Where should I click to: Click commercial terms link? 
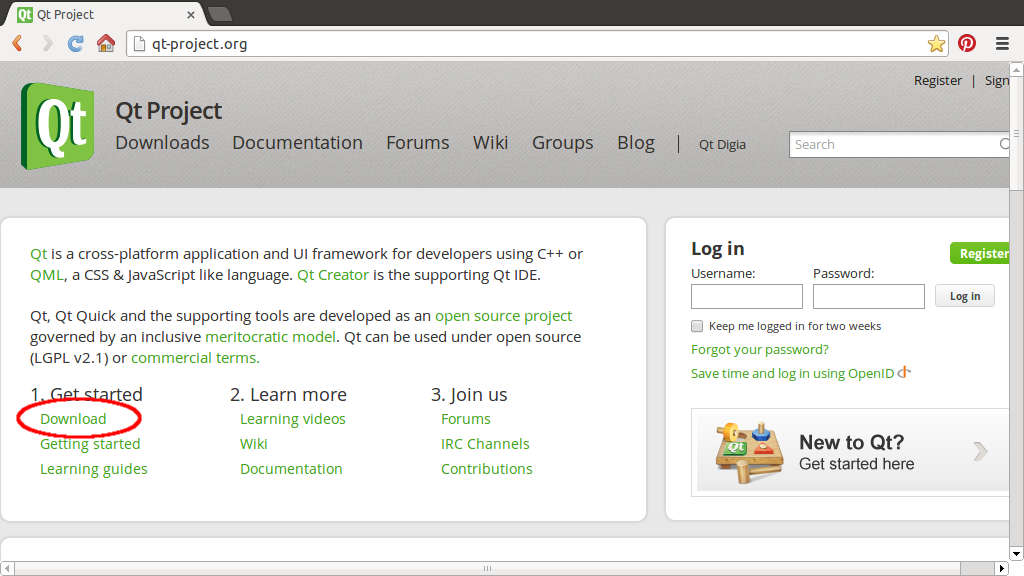[x=195, y=358]
